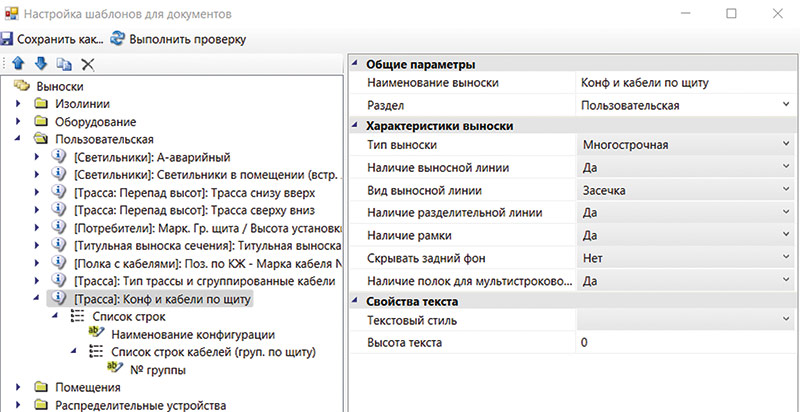800x412 pixels.
Task: Collapse the Общие параметры section
Action: coord(357,64)
